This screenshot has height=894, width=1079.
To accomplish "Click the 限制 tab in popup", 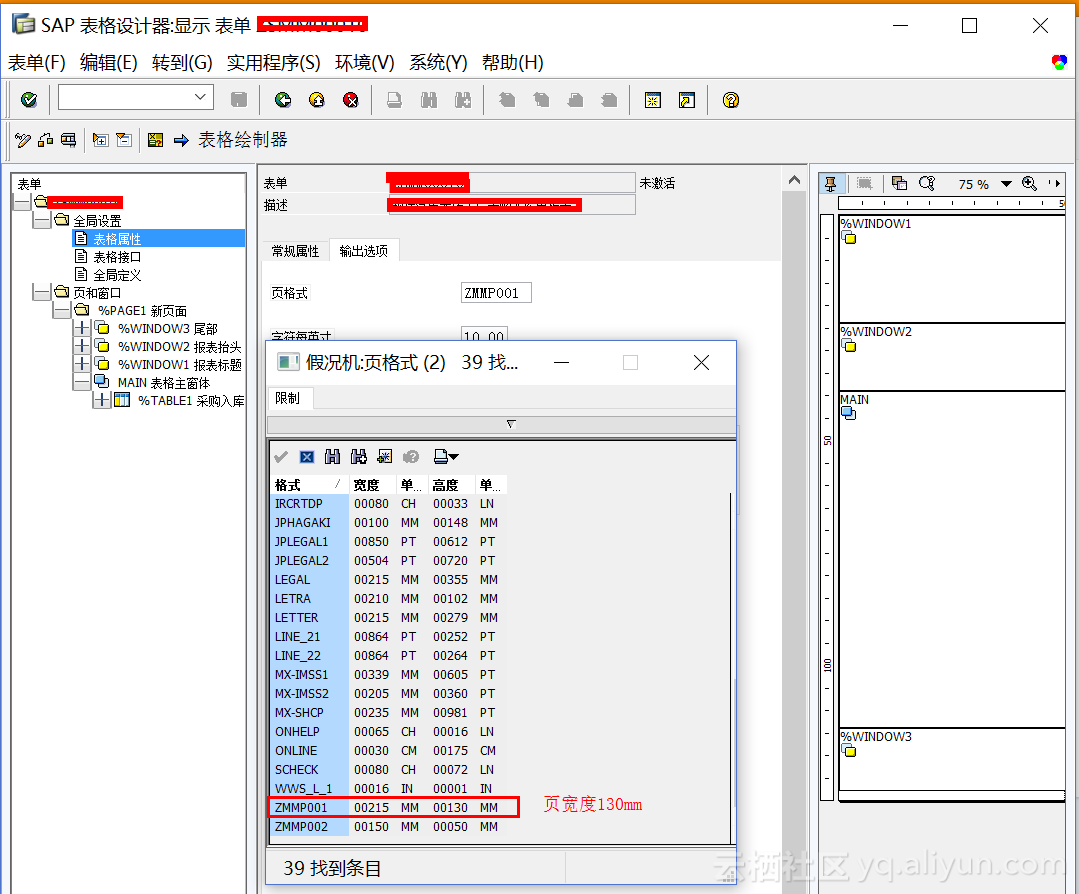I will pyautogui.click(x=288, y=398).
